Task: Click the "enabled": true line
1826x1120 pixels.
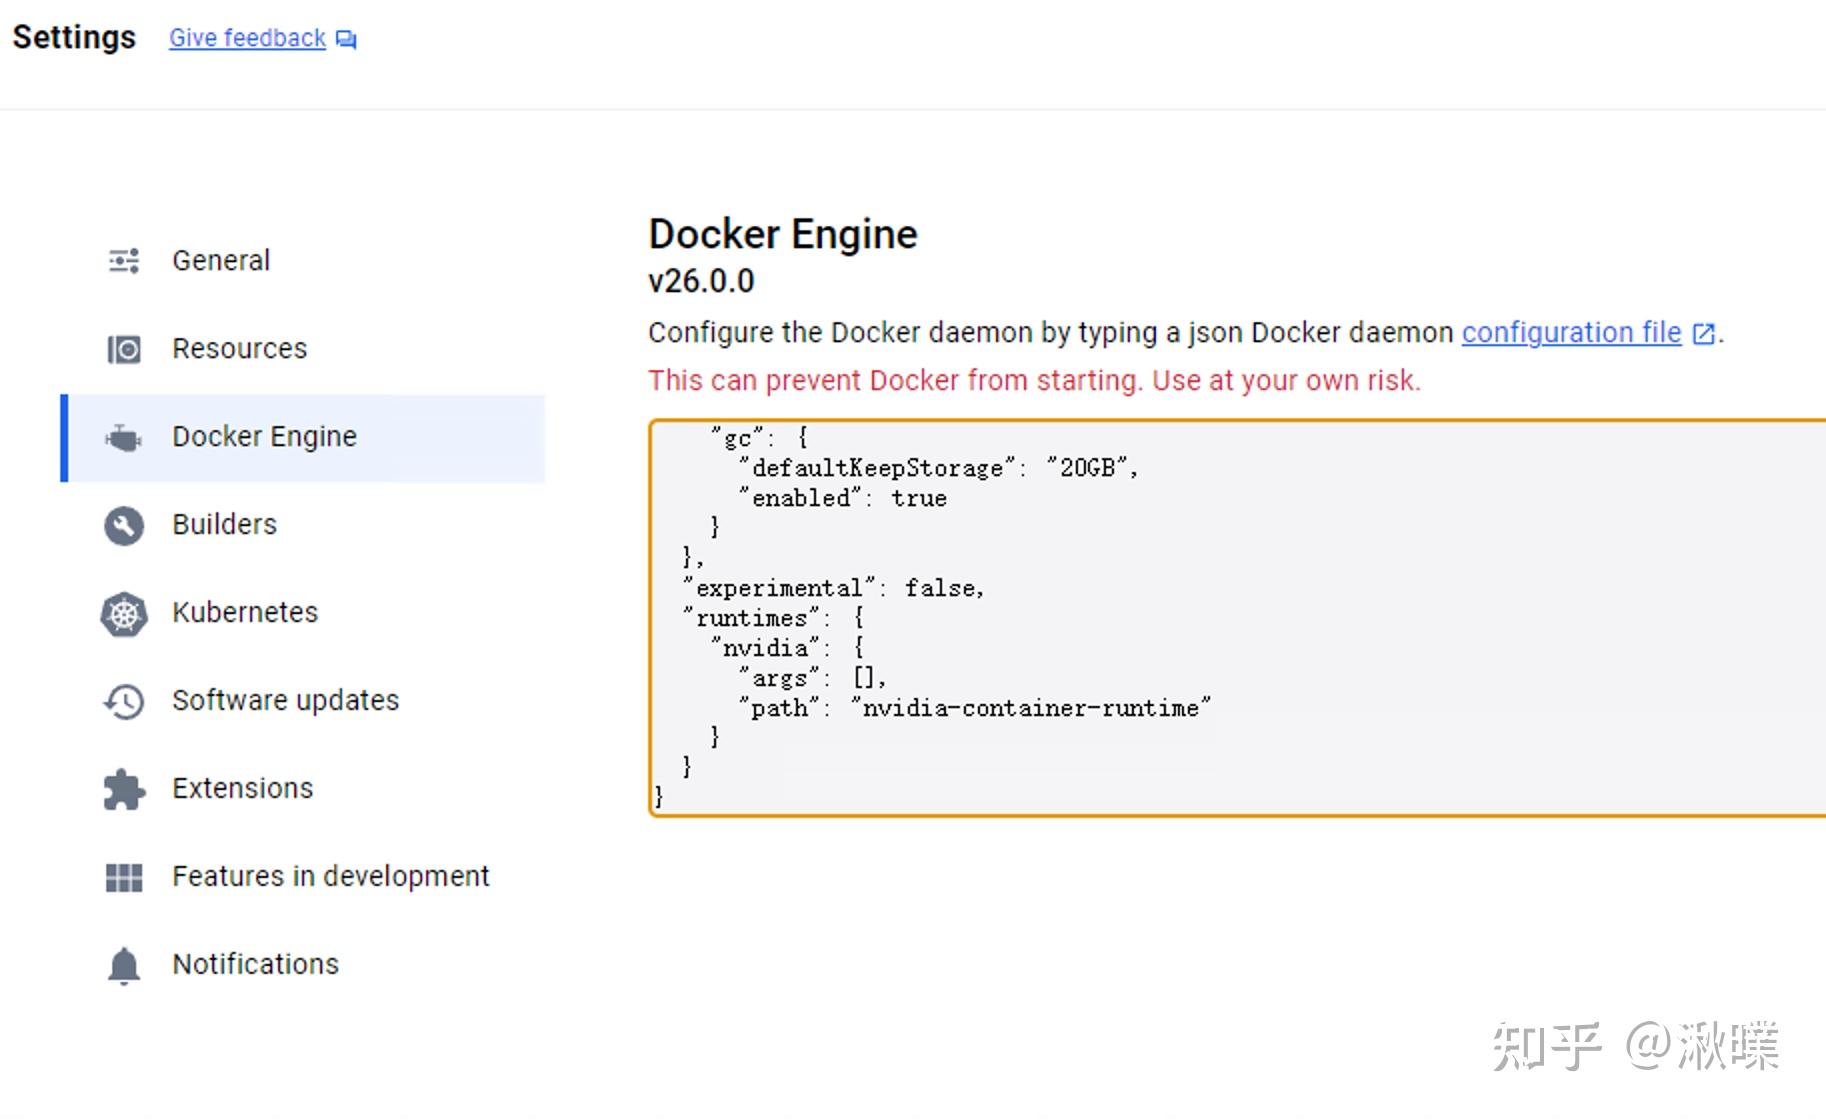Action: pos(842,498)
